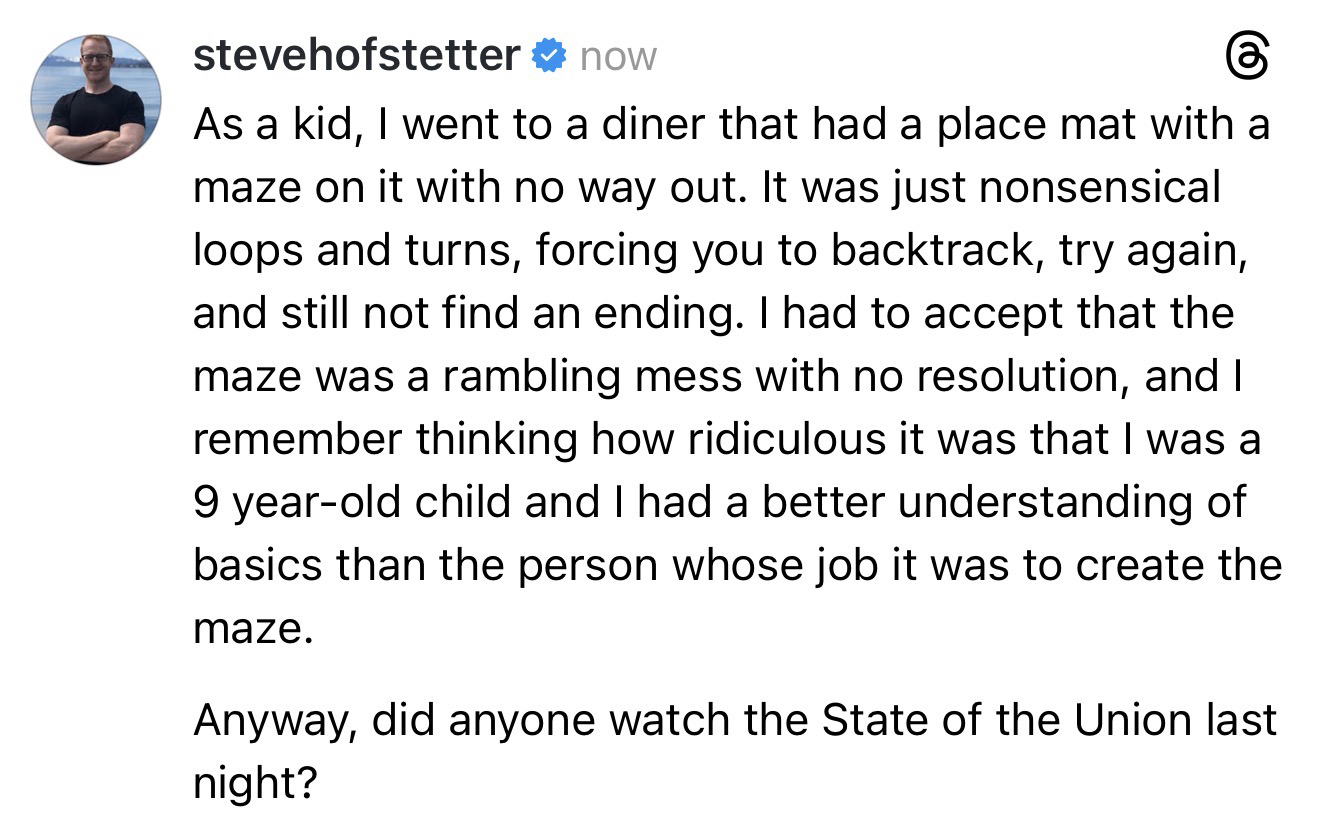Click the phrase "better understanding of"
Screen dimensions: 1320x819
coord(1003,502)
